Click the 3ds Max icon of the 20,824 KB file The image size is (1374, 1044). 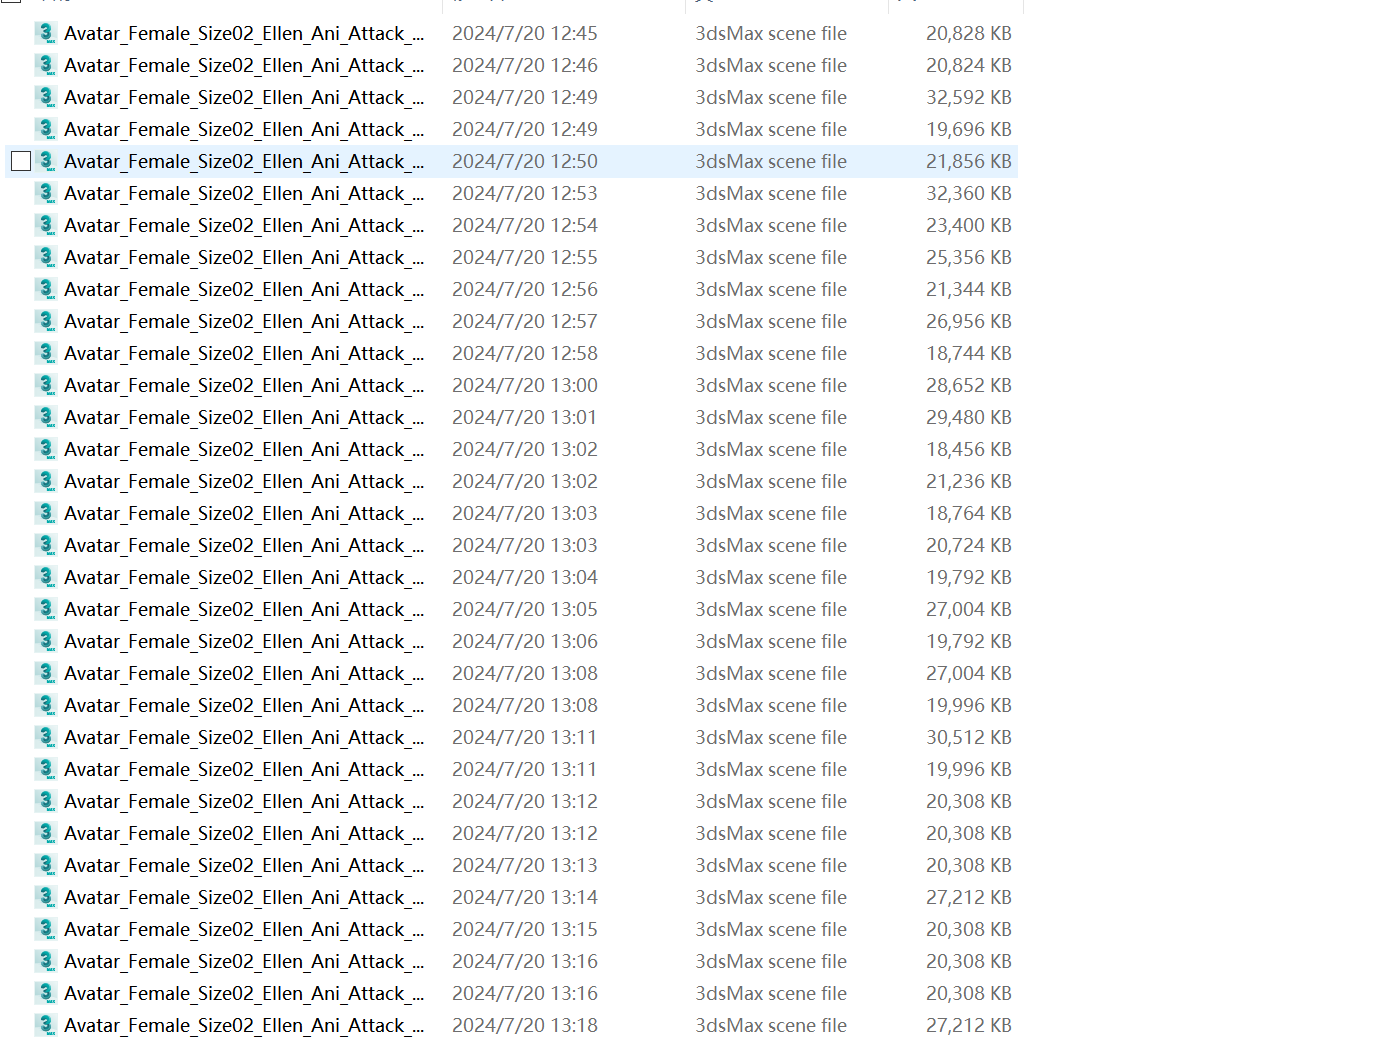point(46,65)
